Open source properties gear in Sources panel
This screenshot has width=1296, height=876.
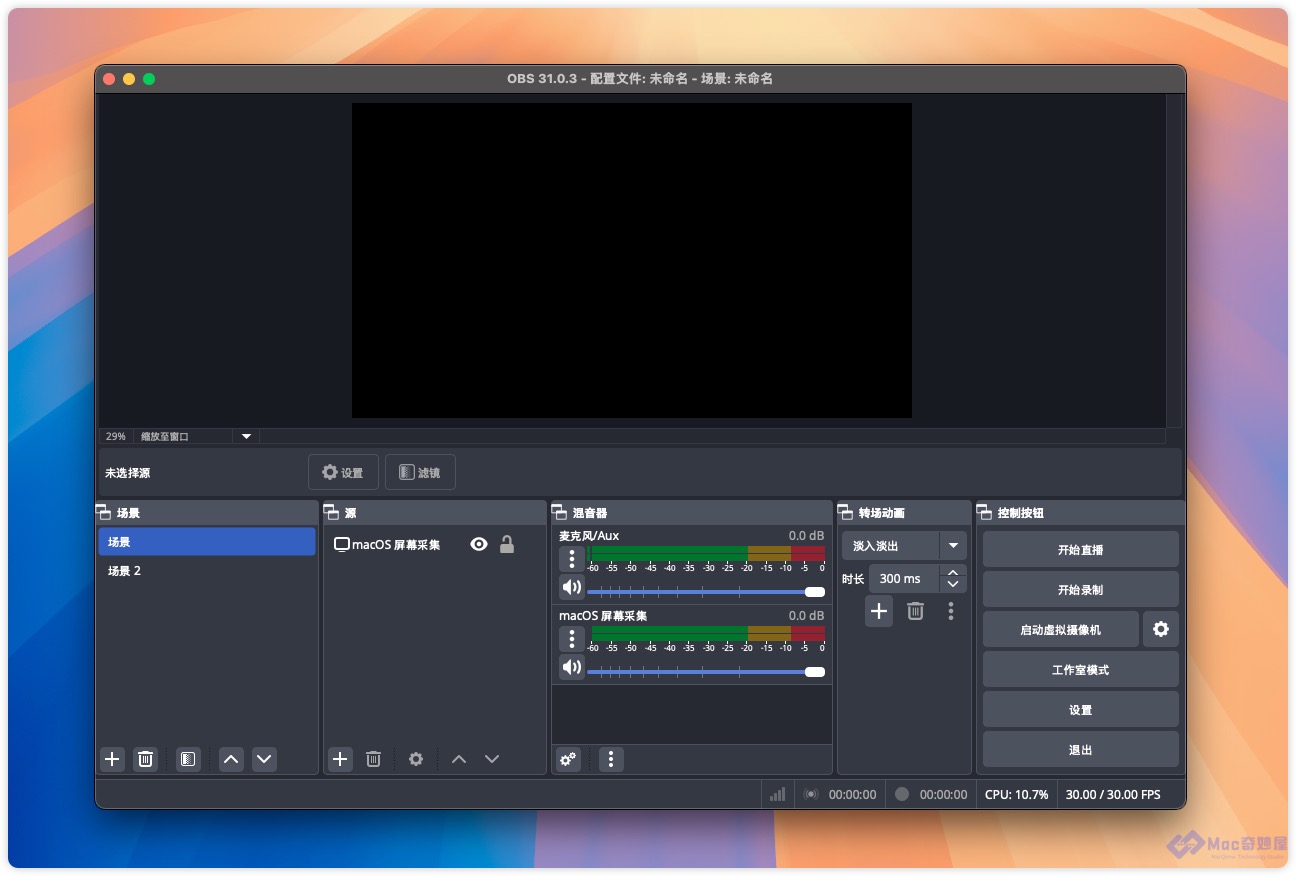(416, 759)
